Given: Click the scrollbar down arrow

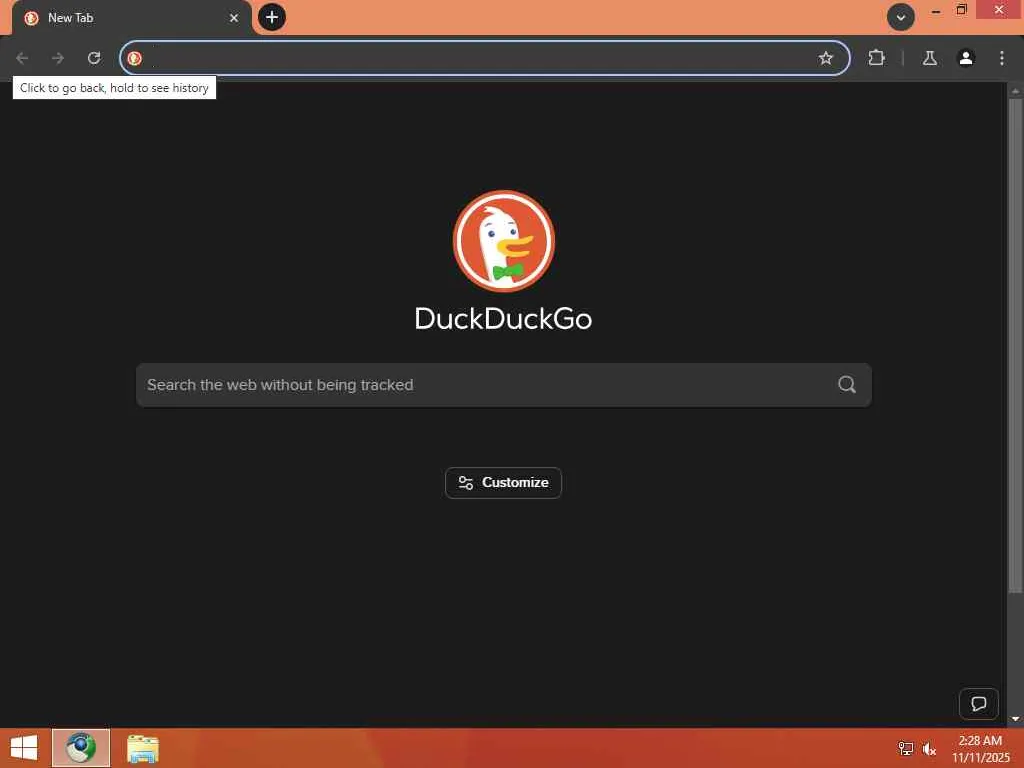Looking at the screenshot, I should coord(1015,719).
